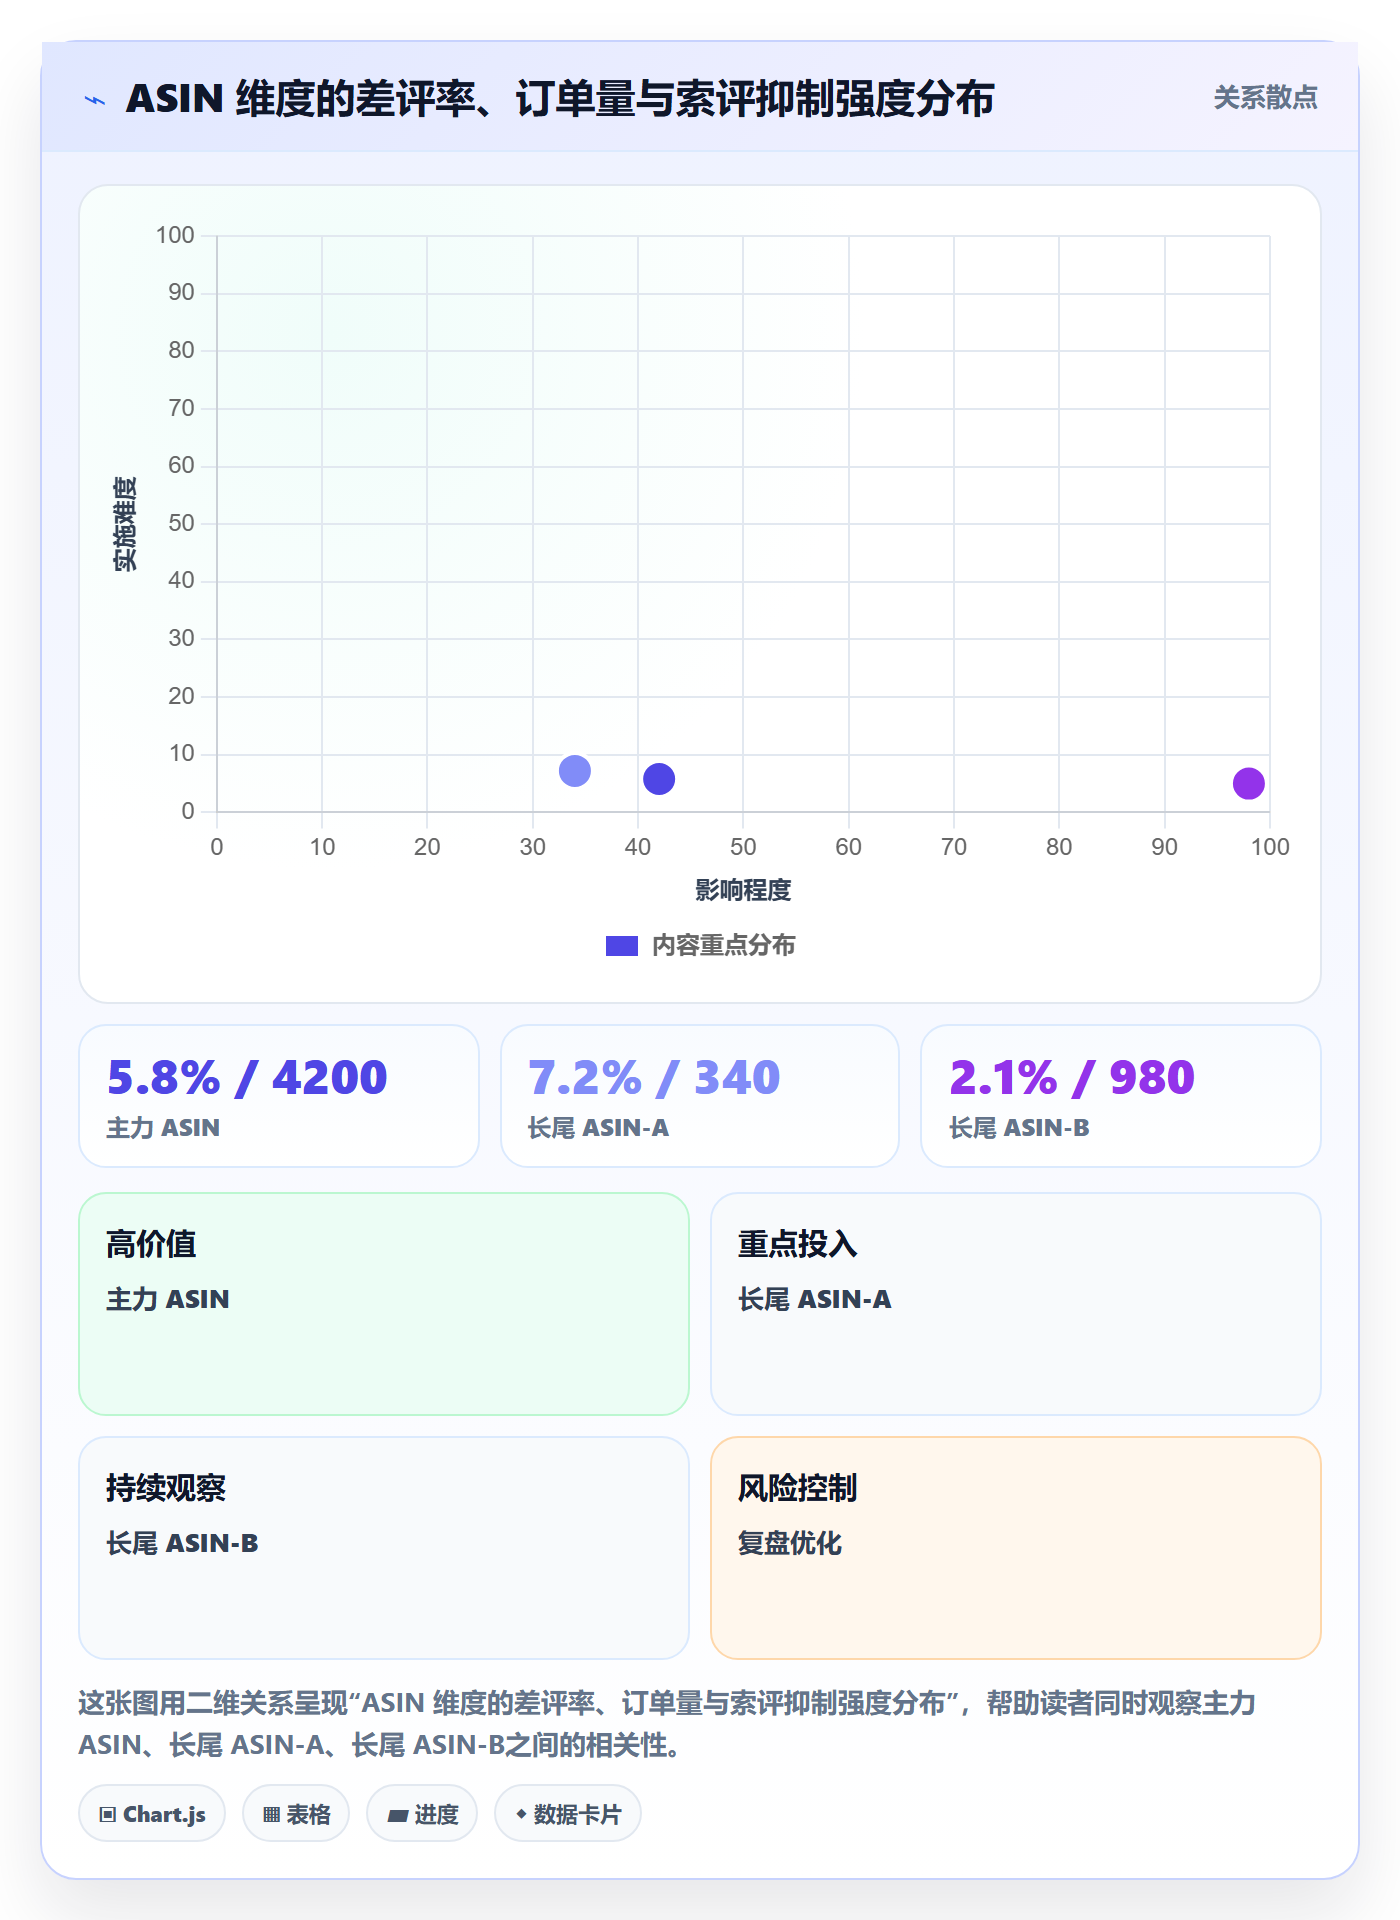Open the 7.2% / 340 长尾 ASIN-A card
Image resolution: width=1400 pixels, height=1920 pixels.
pyautogui.click(x=700, y=1096)
